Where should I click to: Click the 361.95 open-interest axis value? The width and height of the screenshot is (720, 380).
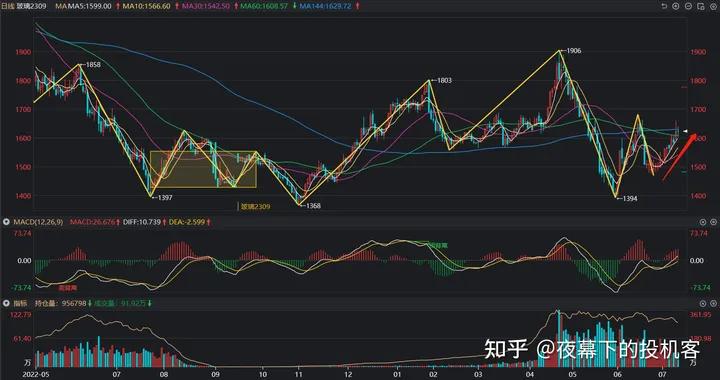click(700, 314)
